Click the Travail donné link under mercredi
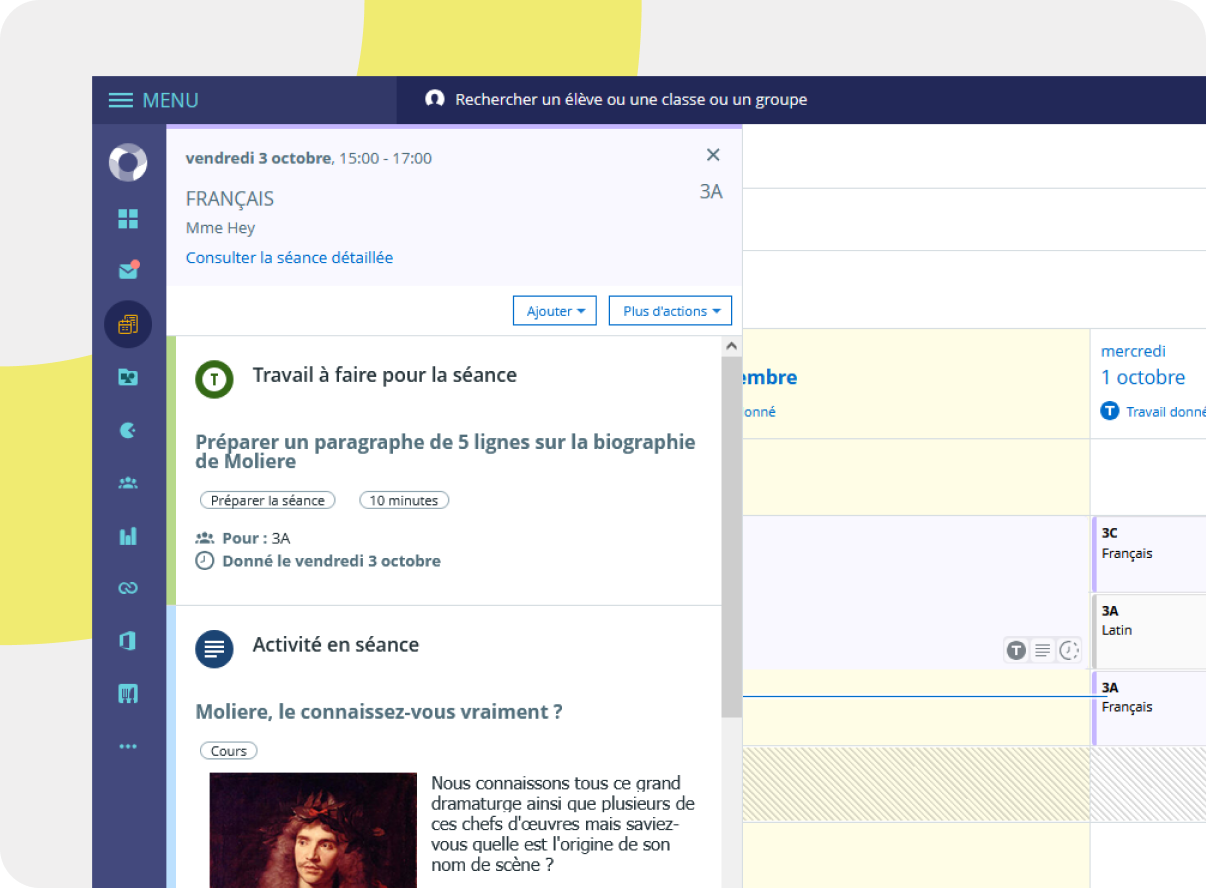This screenshot has width=1206, height=888. tap(1164, 411)
